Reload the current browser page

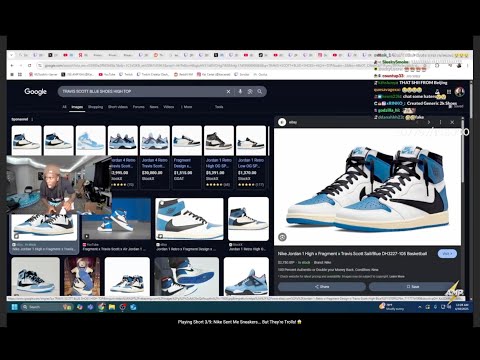pyautogui.click(x=30, y=66)
